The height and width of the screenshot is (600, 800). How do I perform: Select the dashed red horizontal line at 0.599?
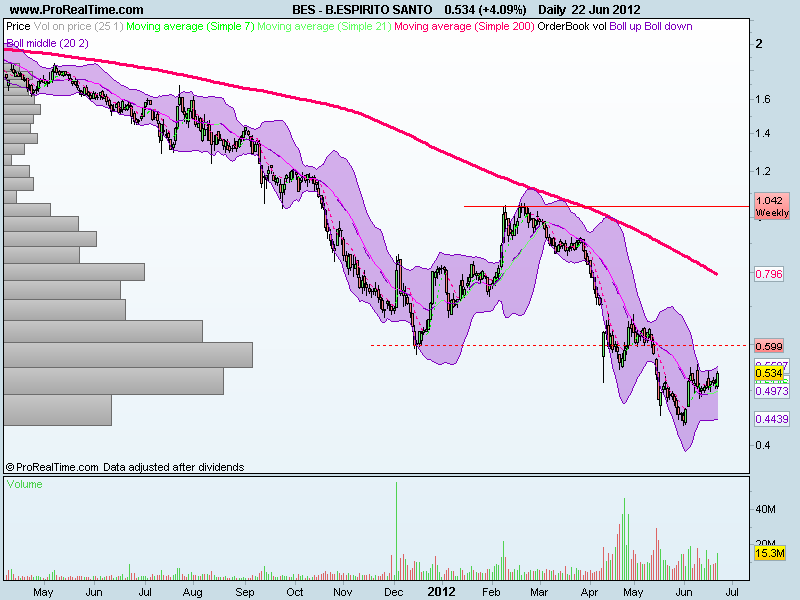[560, 345]
